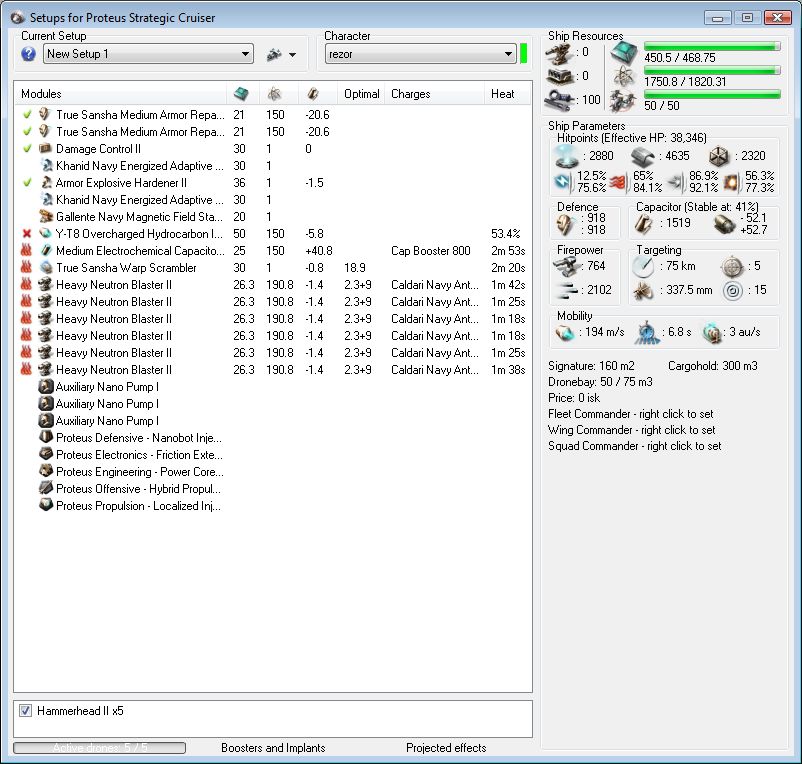Click the 53.4% heat value cell
The height and width of the screenshot is (764, 802).
(505, 234)
